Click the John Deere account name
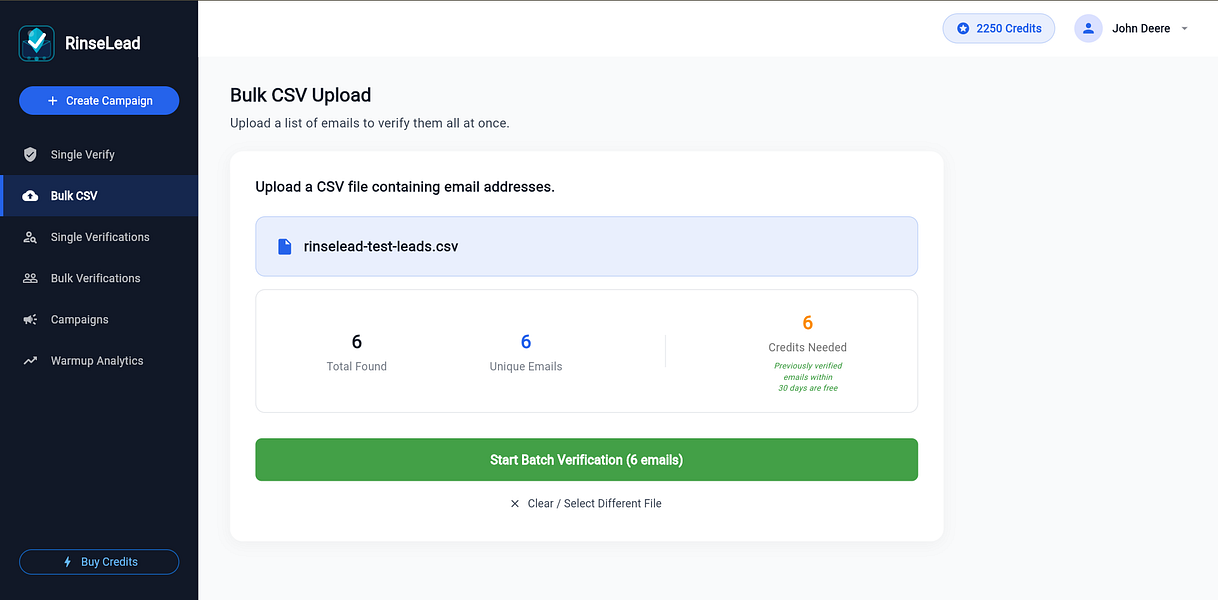The image size is (1218, 600). [1141, 28]
